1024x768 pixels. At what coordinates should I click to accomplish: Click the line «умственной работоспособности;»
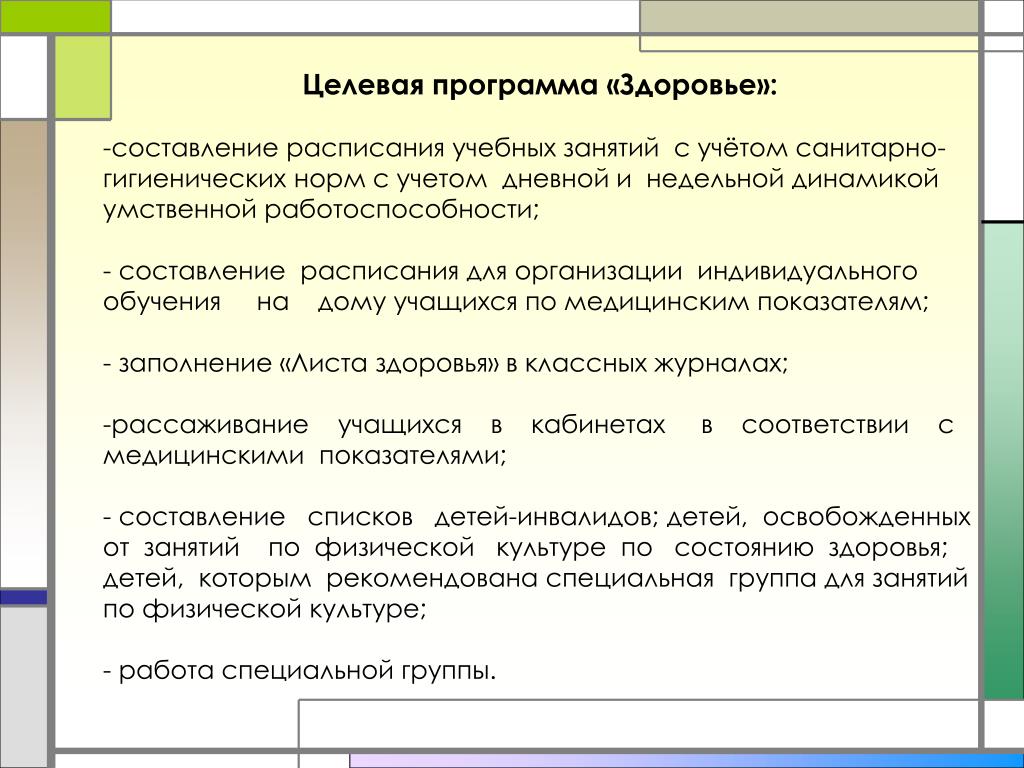(x=321, y=210)
